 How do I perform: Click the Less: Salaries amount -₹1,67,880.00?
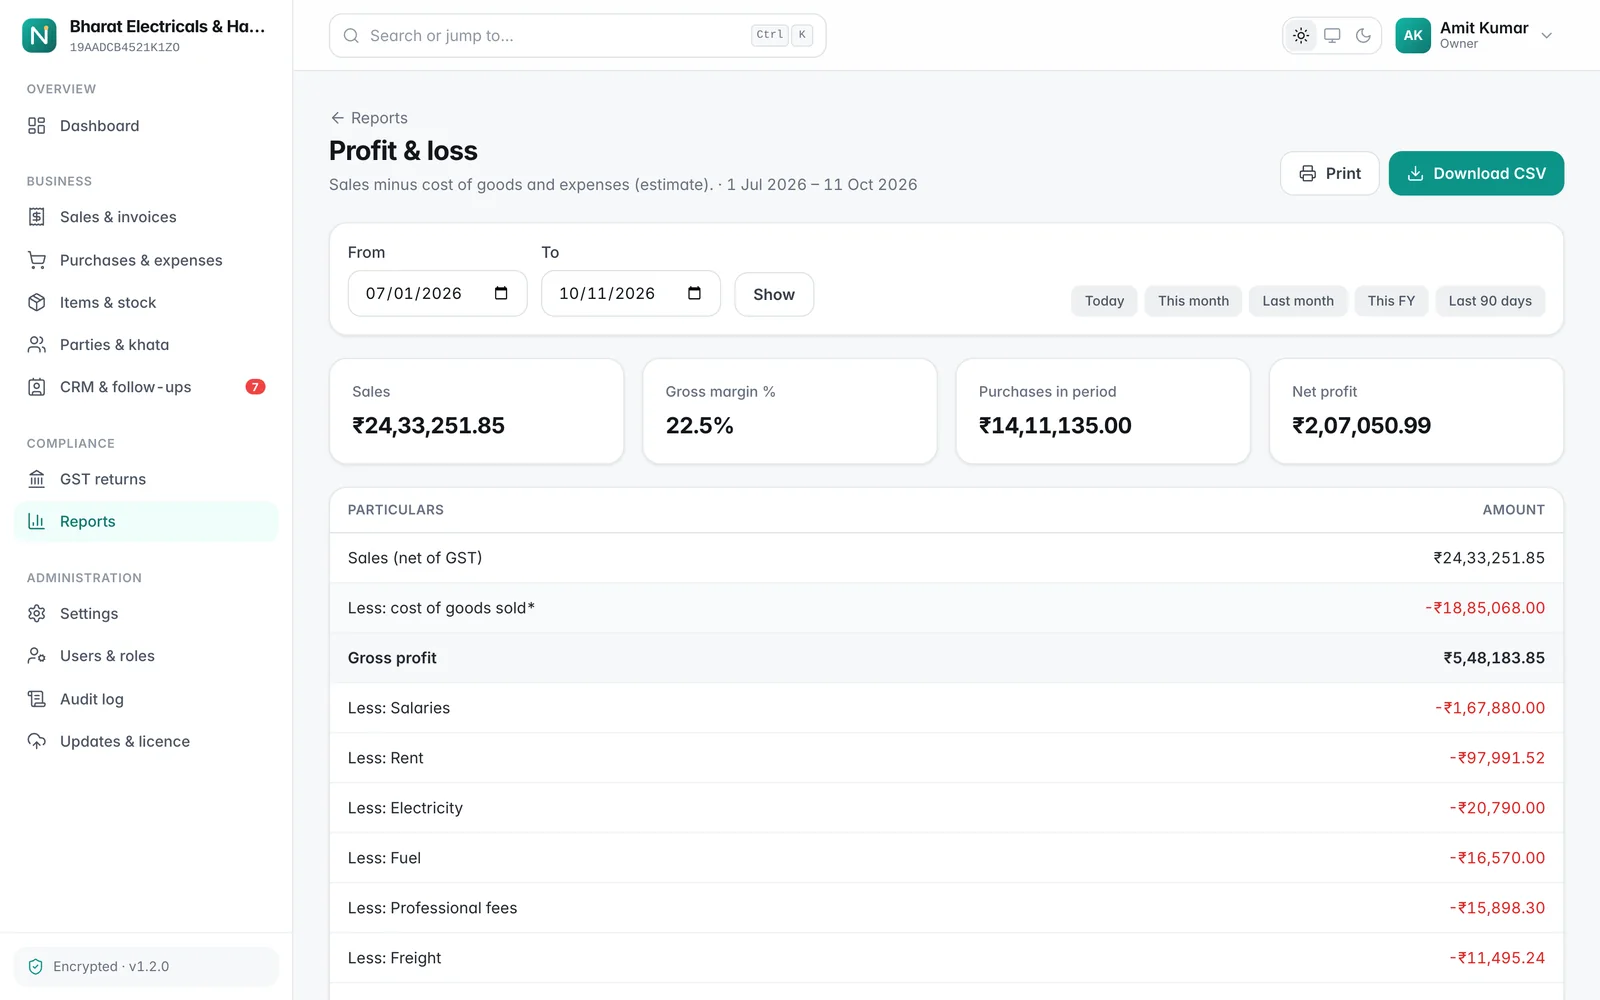coord(1490,708)
